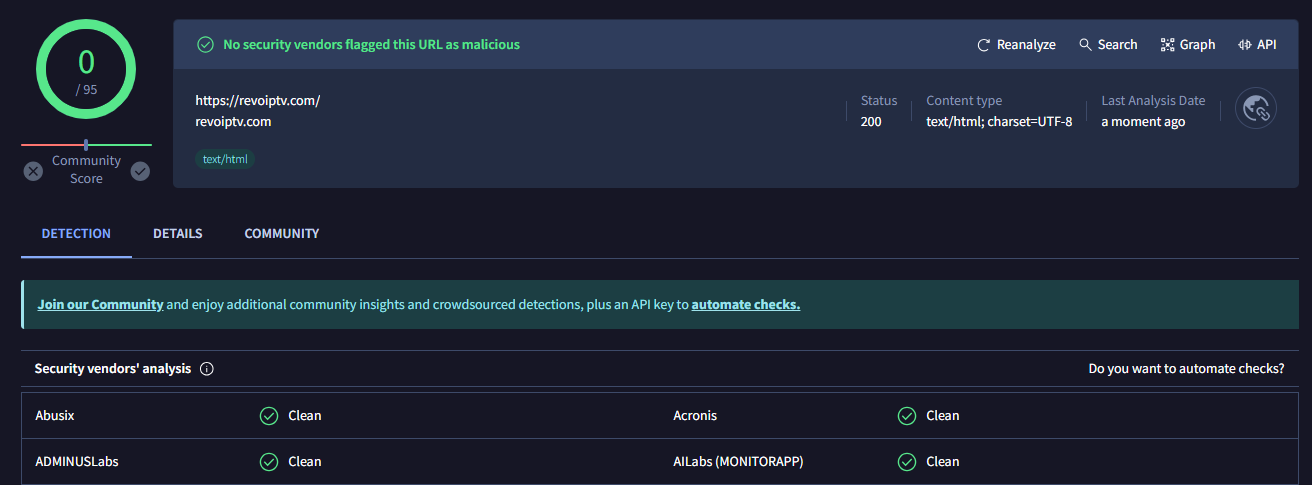Click content type 'text/html; charset=UTF-8'
This screenshot has height=485, width=1312.
[x=999, y=122]
